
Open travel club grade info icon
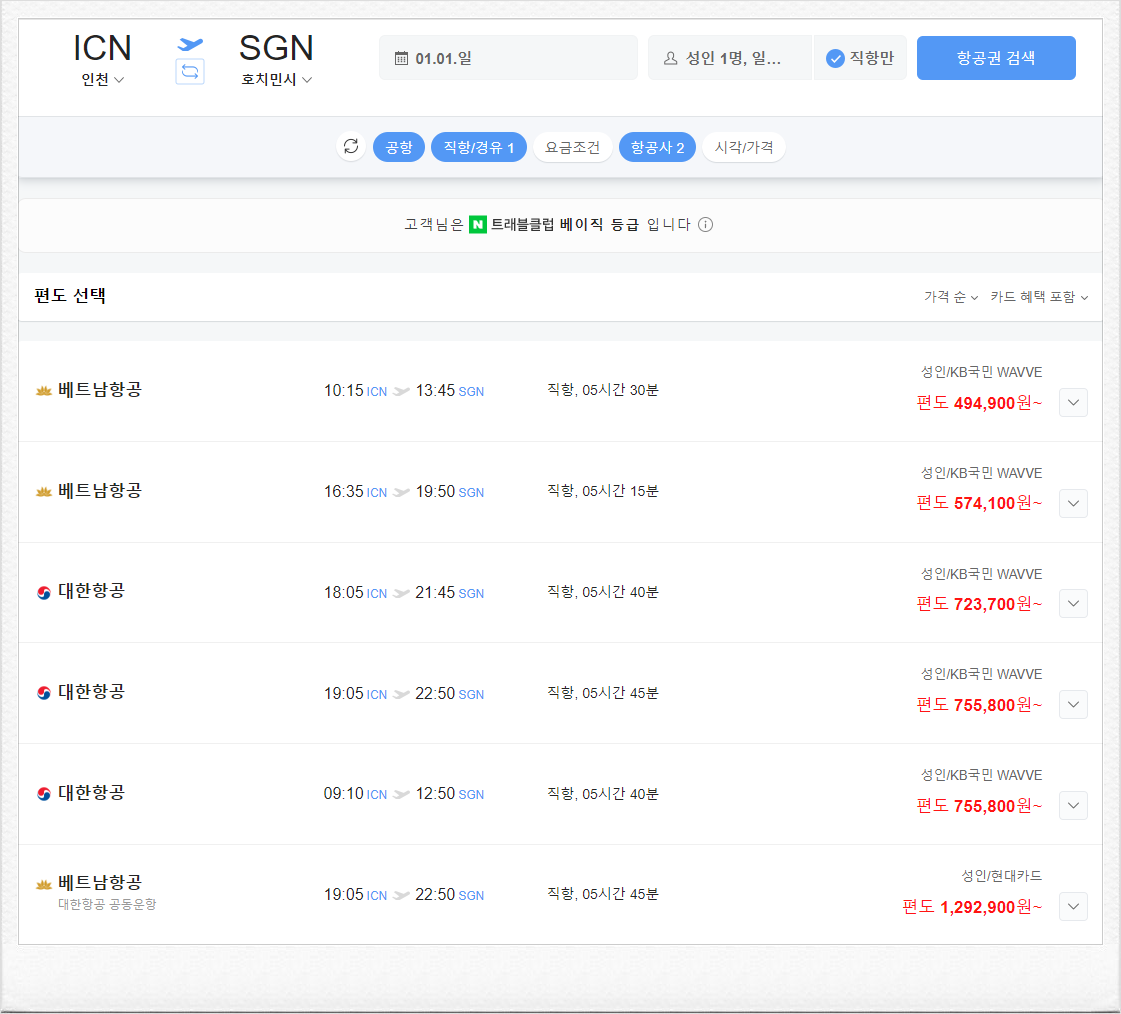coord(706,225)
